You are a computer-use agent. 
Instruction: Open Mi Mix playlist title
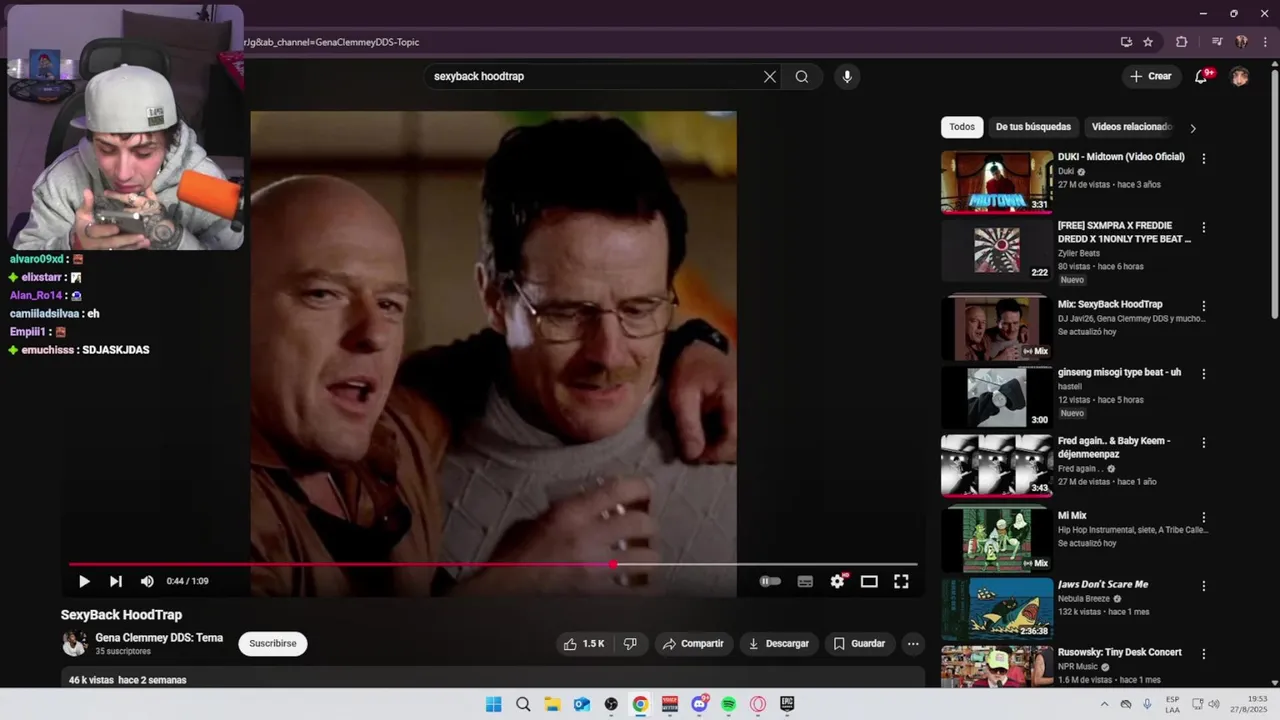coord(1072,516)
